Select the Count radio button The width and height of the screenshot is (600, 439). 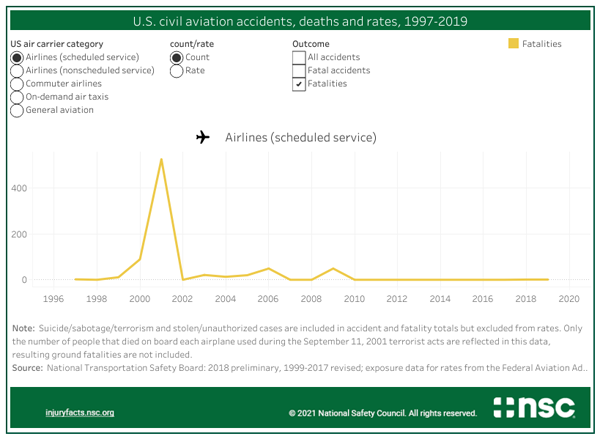pos(176,58)
